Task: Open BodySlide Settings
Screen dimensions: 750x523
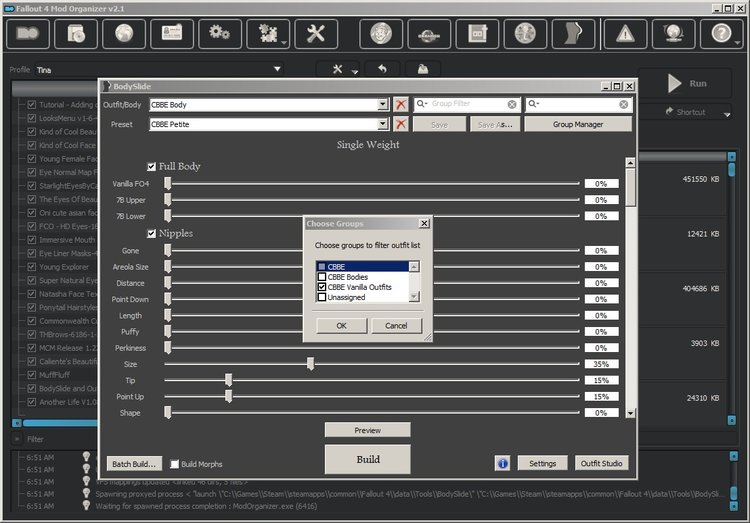Action: (542, 463)
